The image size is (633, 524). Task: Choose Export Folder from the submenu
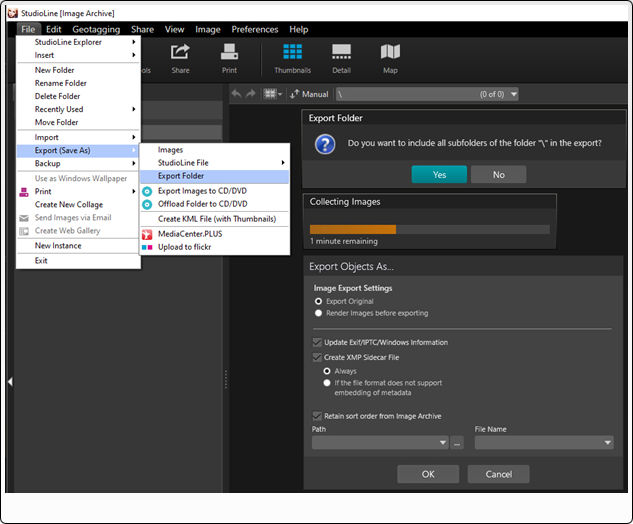tap(181, 176)
